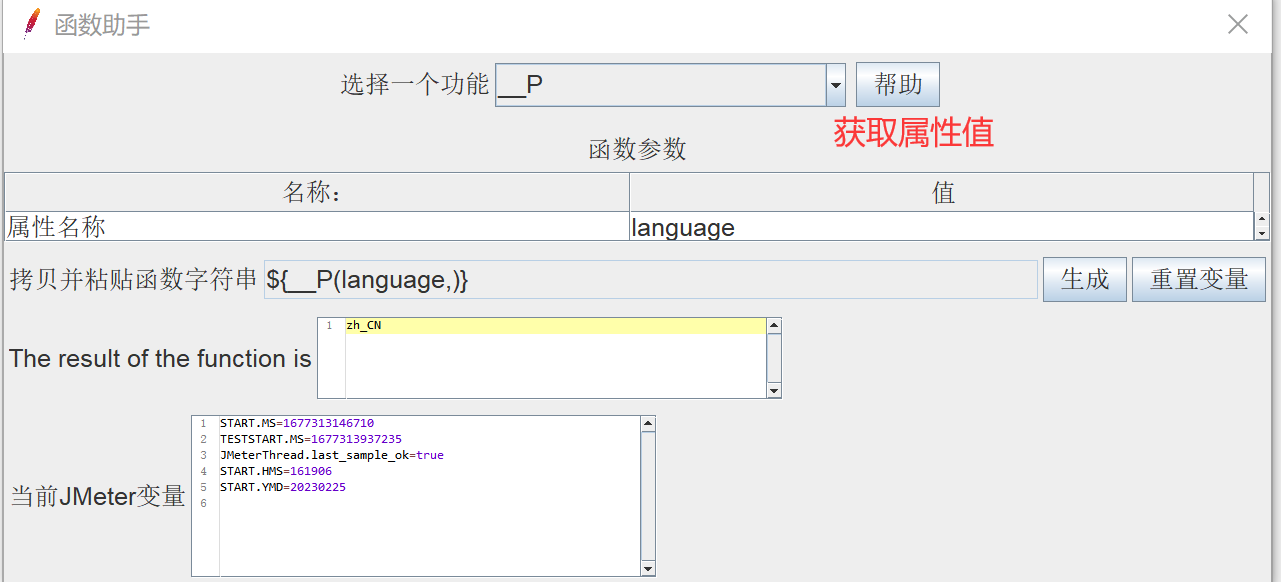1281x582 pixels.
Task: Click the 值 column header
Action: (x=941, y=192)
